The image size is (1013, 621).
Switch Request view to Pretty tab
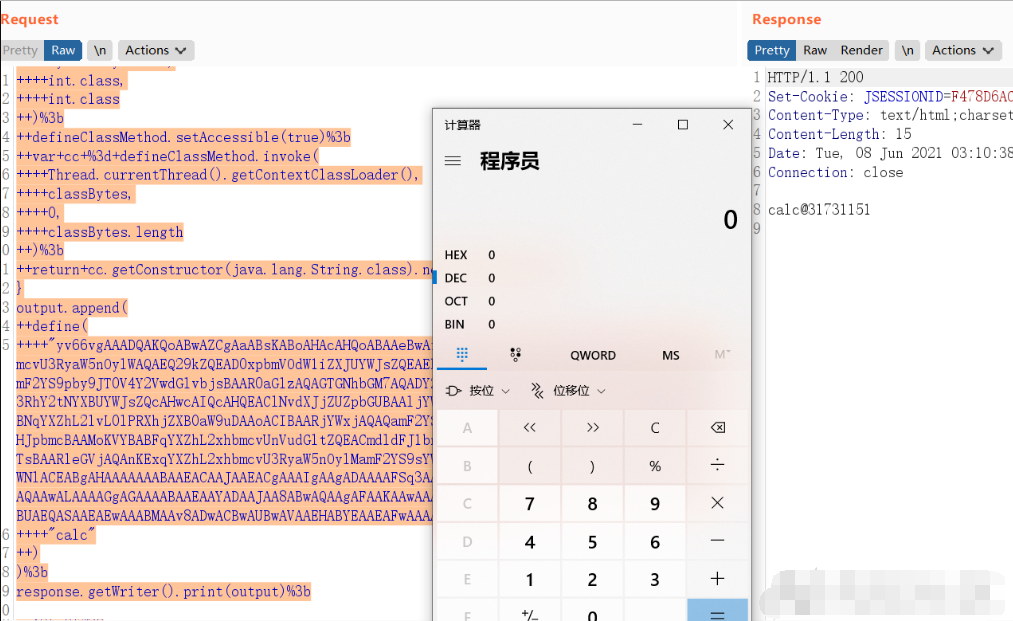click(x=21, y=50)
